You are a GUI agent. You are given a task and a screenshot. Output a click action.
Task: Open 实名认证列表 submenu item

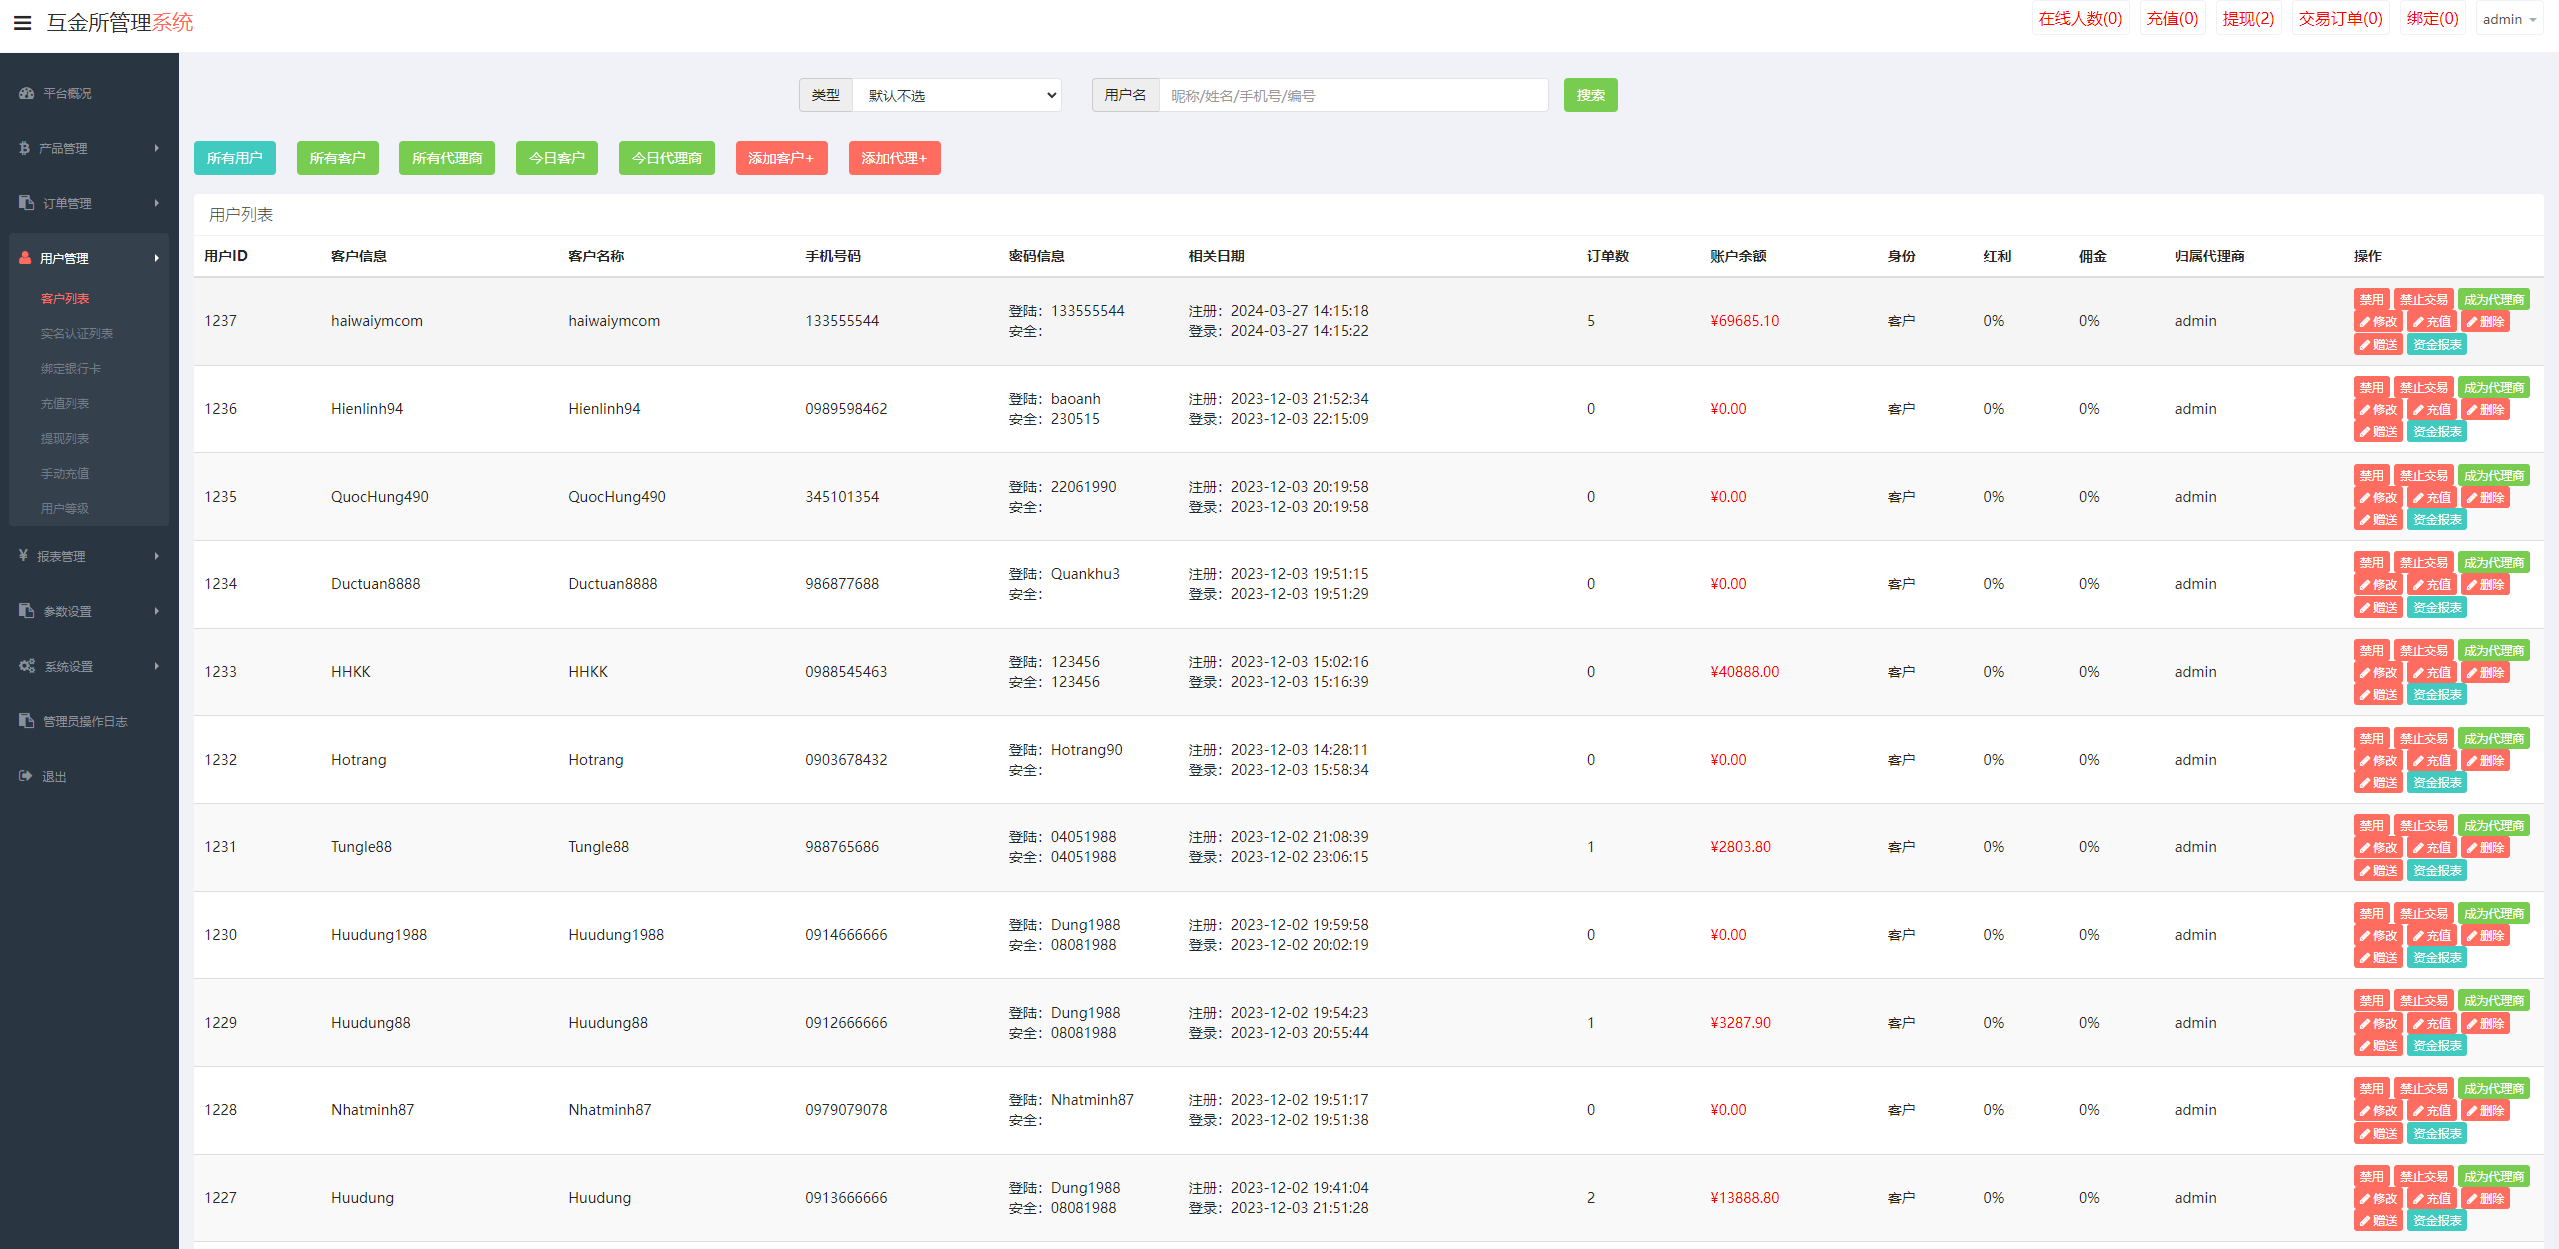click(77, 333)
